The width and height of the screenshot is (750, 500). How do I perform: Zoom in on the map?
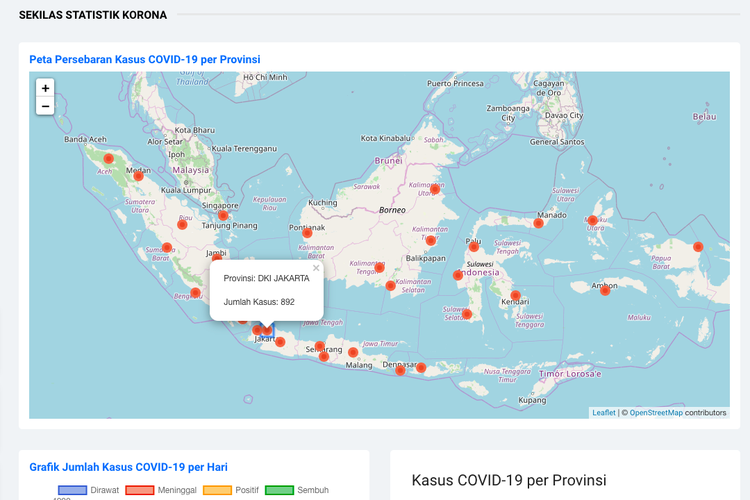coord(45,88)
